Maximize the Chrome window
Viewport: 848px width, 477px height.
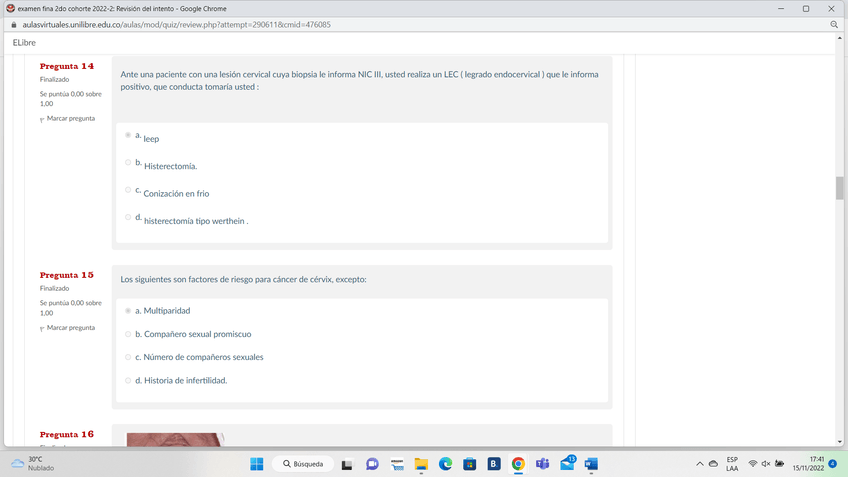tap(806, 9)
